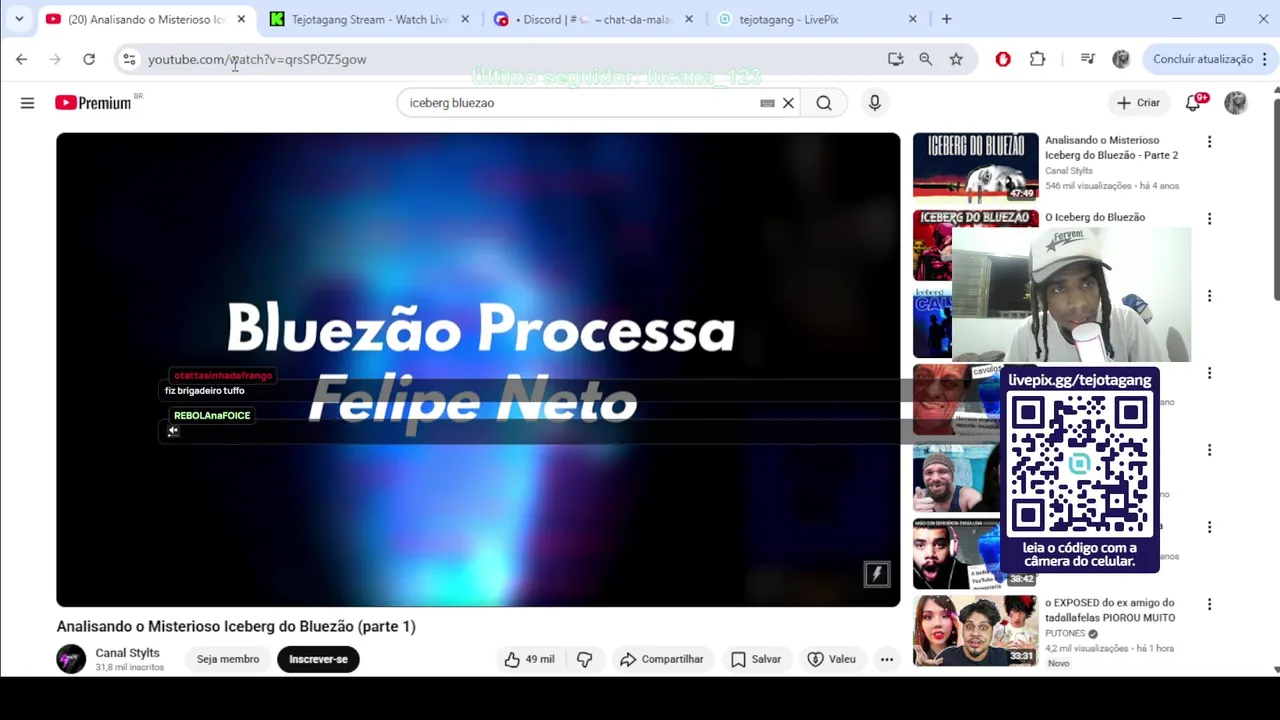Open options for the EXPOSED video
This screenshot has height=720, width=1280.
click(1209, 604)
